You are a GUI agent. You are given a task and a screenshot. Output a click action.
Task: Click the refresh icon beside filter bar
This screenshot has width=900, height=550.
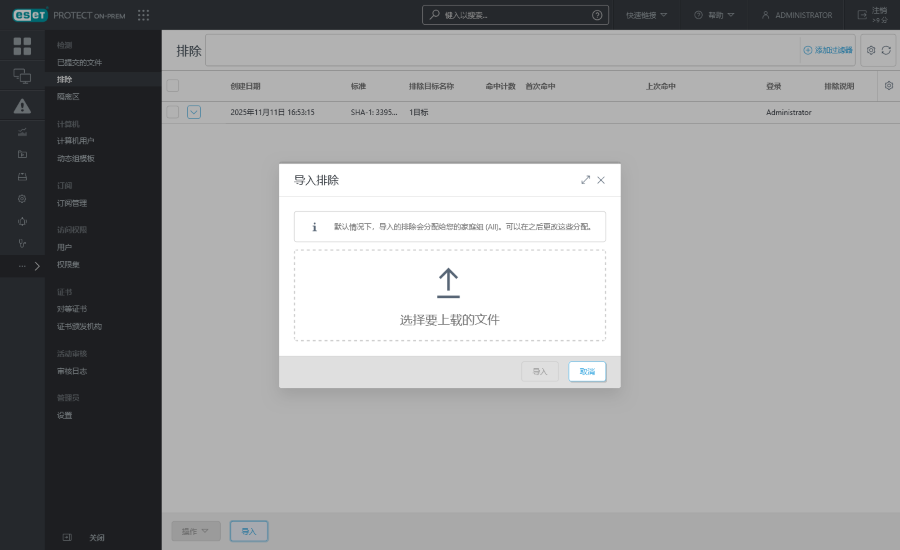[886, 50]
